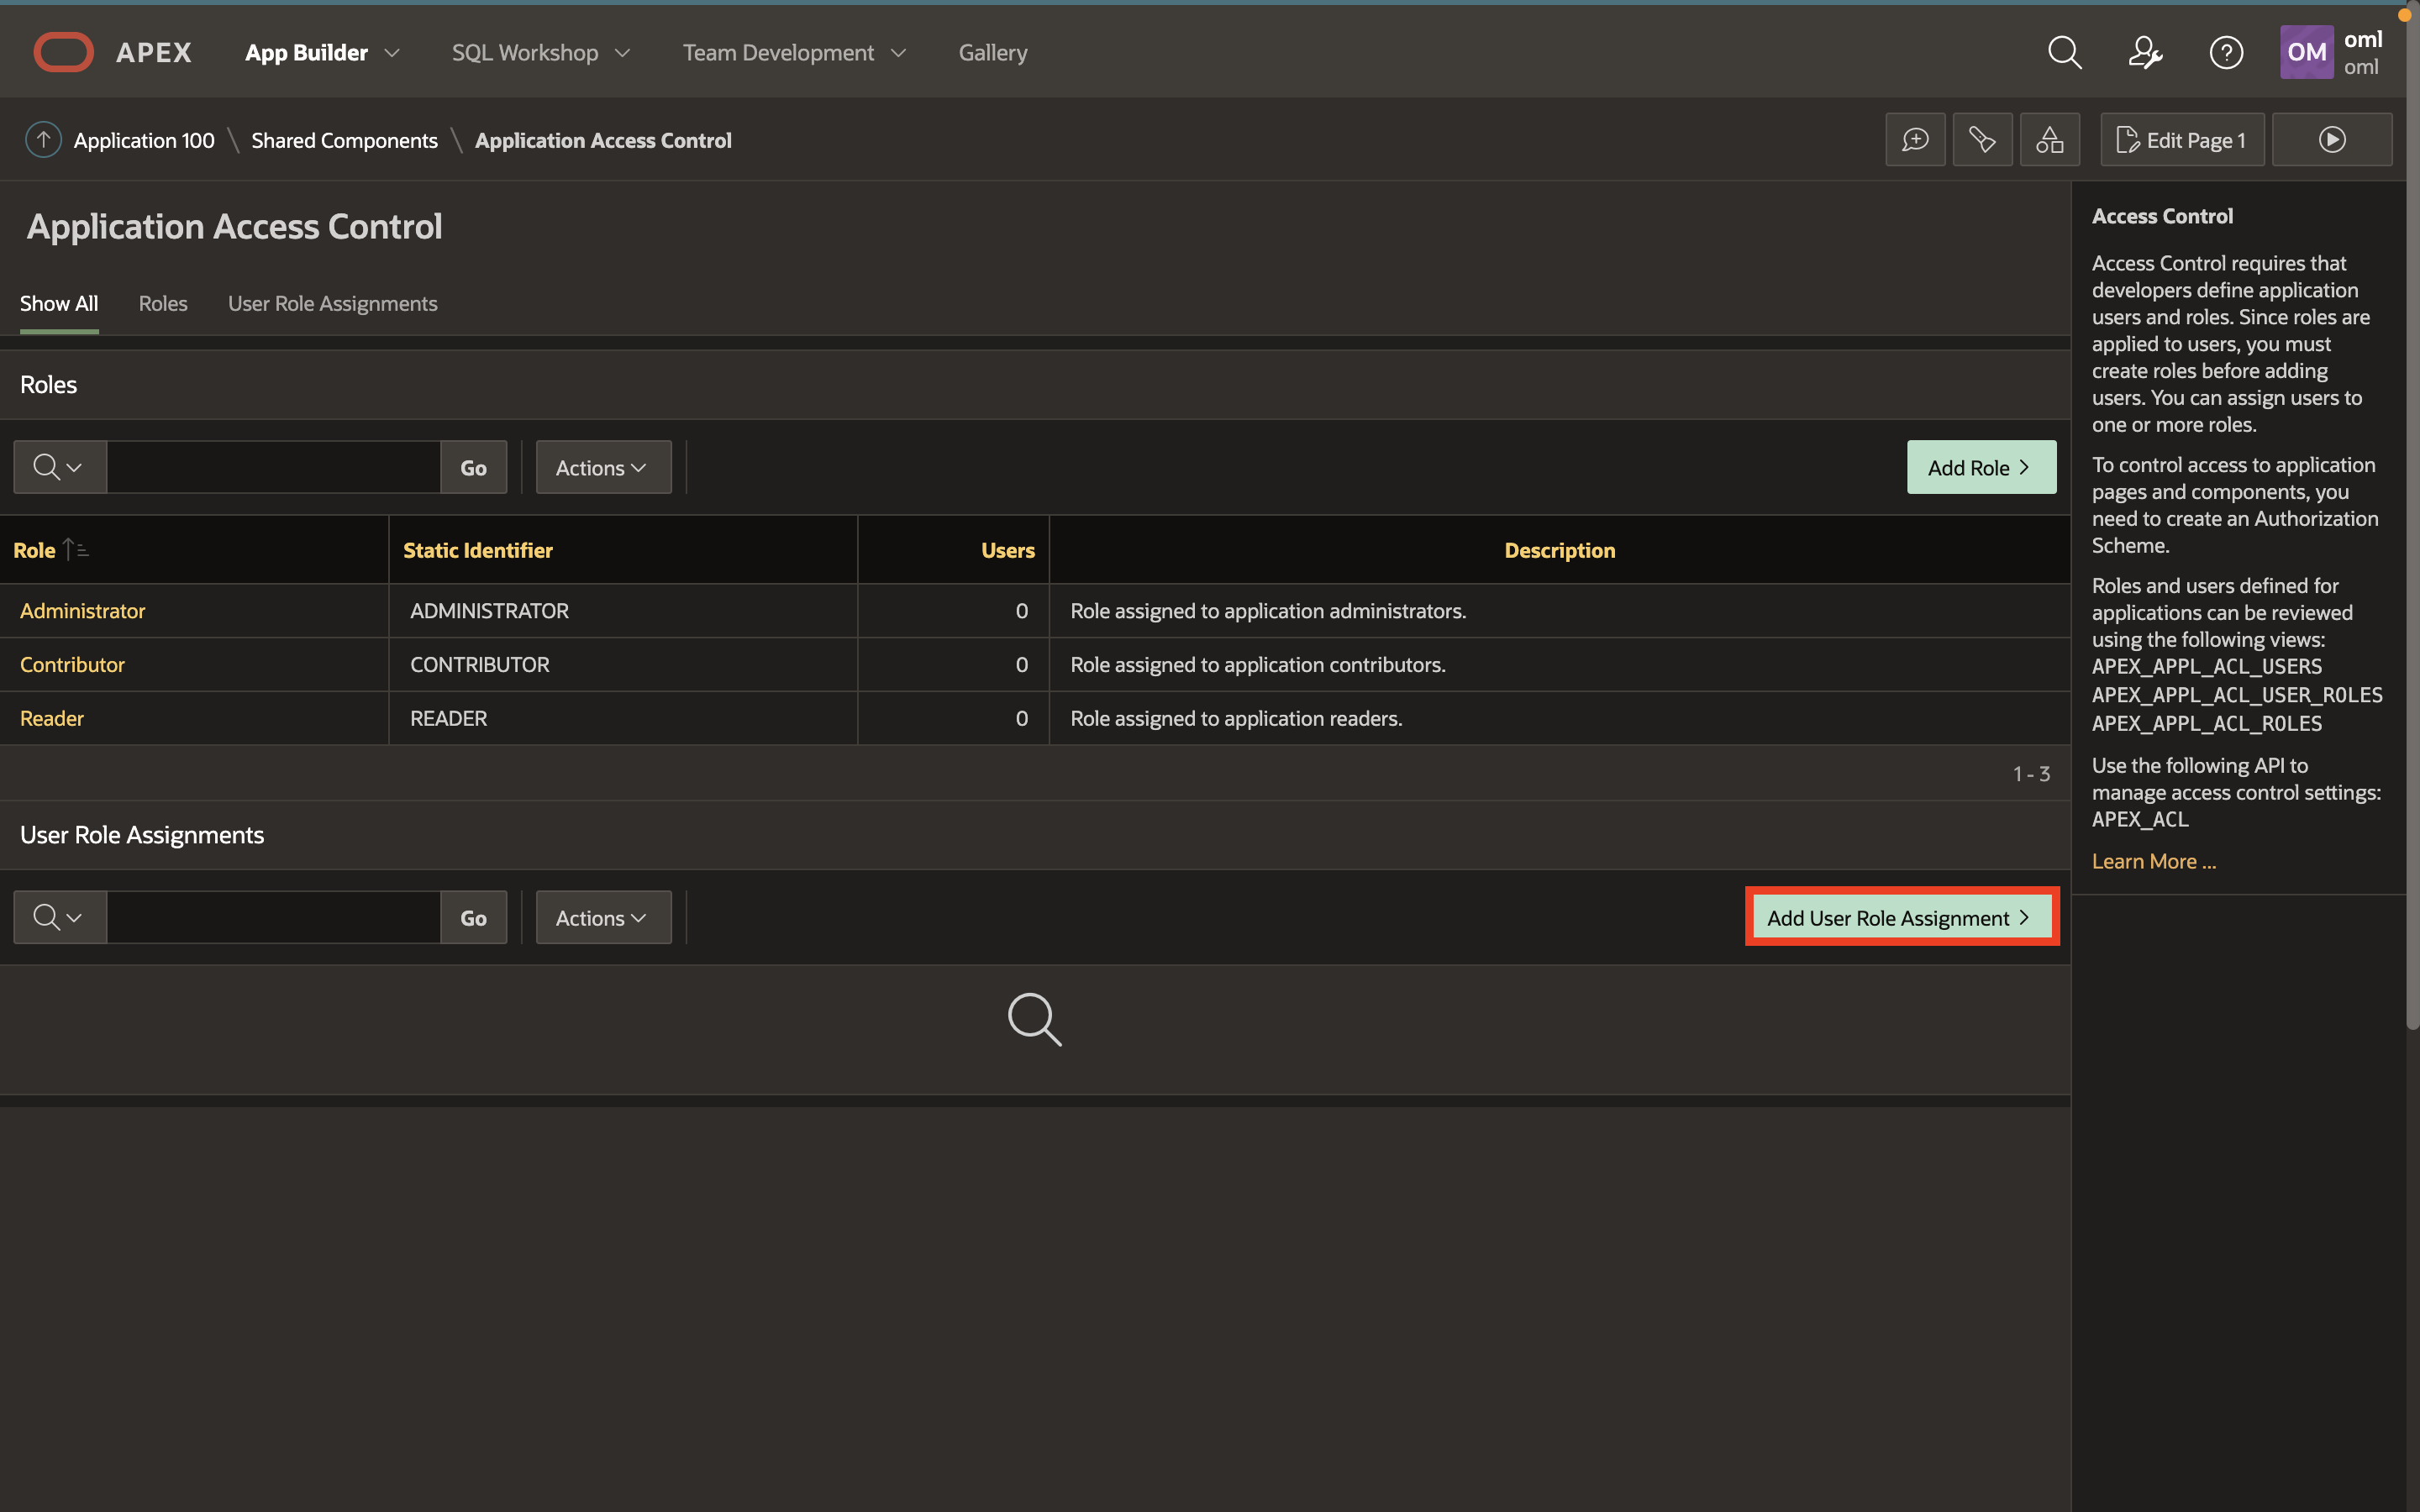2420x1512 pixels.
Task: Open the Help question mark icon
Action: (2226, 52)
